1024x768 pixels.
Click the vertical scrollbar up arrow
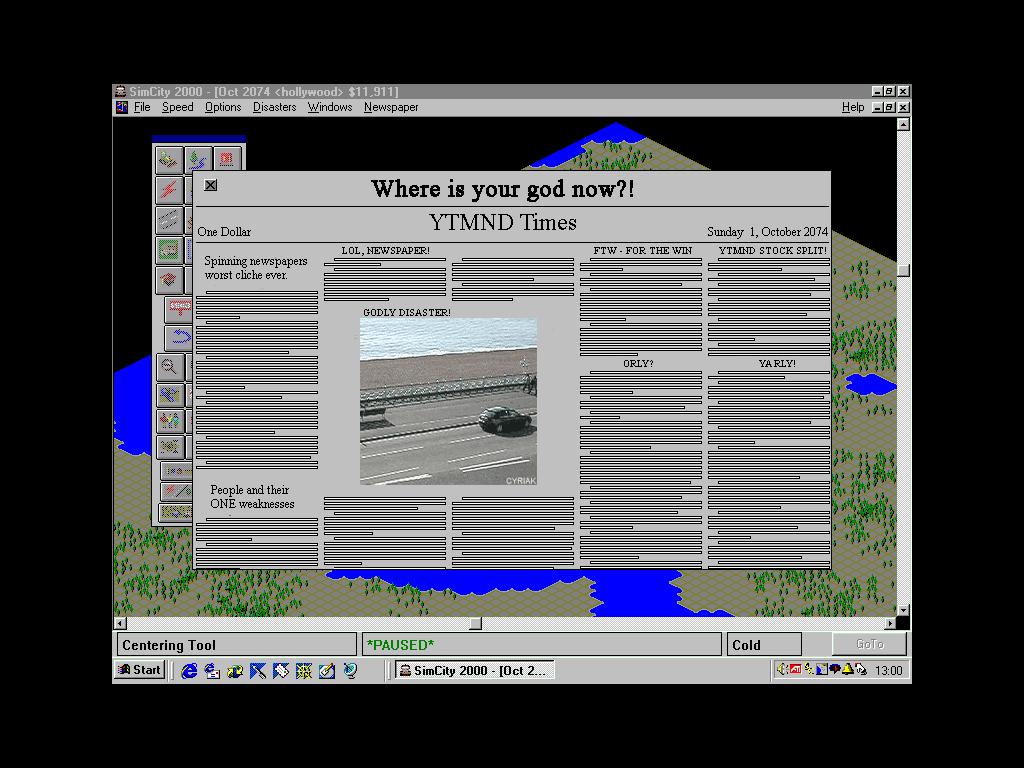[x=903, y=124]
